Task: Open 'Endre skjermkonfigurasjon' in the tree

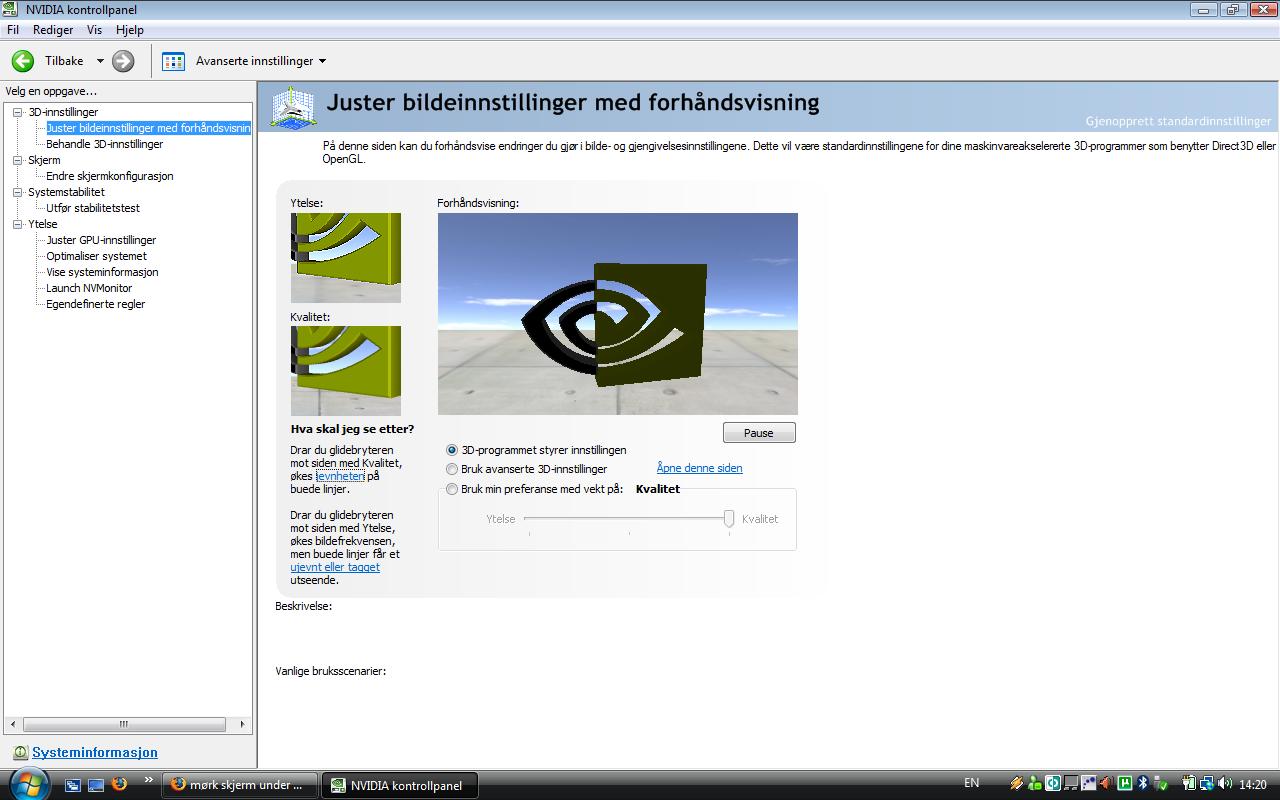Action: [x=110, y=176]
